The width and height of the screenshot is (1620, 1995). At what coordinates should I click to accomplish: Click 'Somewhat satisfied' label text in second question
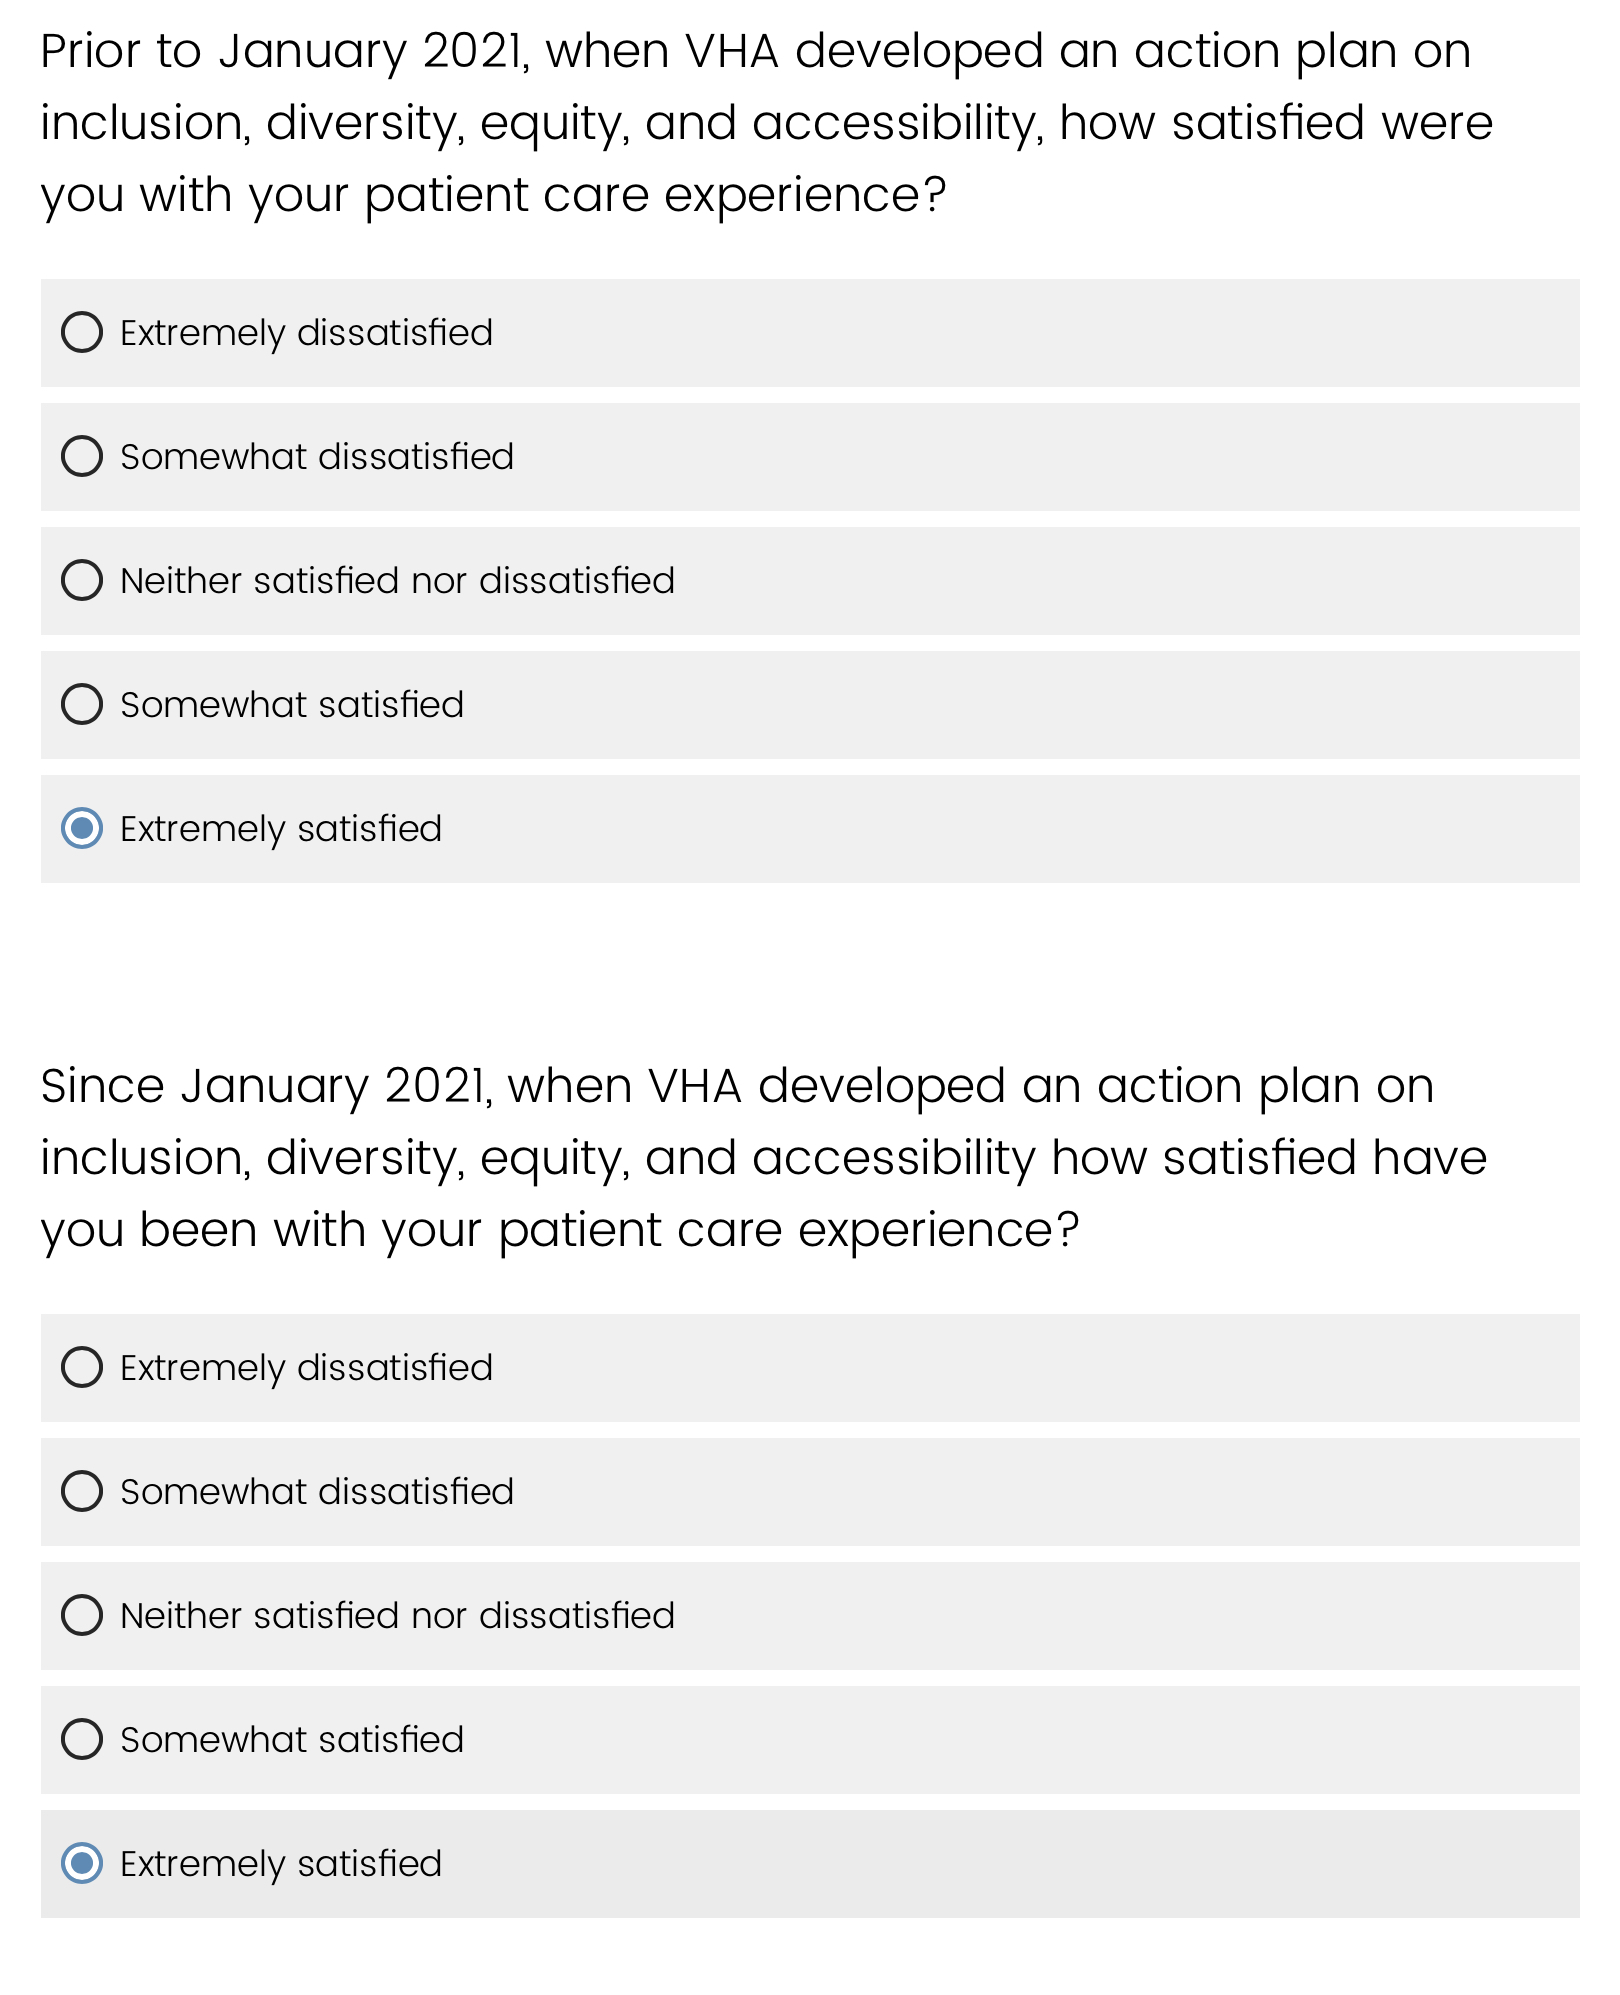click(x=292, y=1740)
